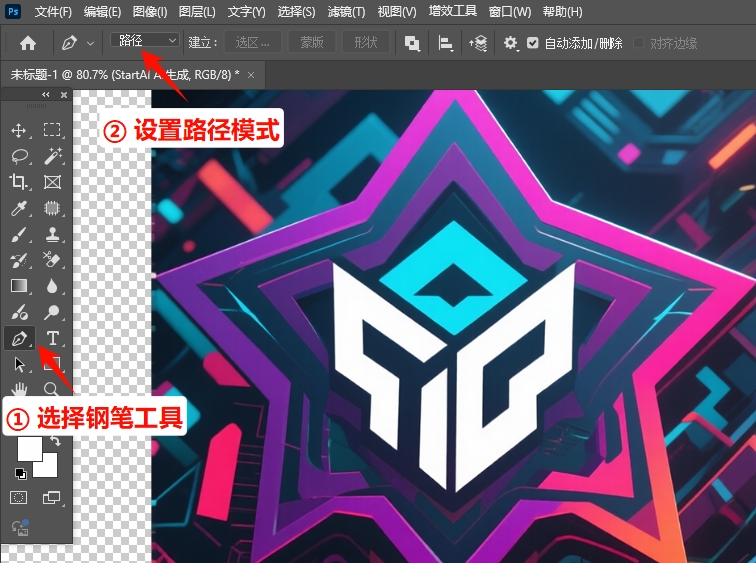Screen dimensions: 756x563
Task: Expand the pen tool preset picker
Action: (90, 43)
